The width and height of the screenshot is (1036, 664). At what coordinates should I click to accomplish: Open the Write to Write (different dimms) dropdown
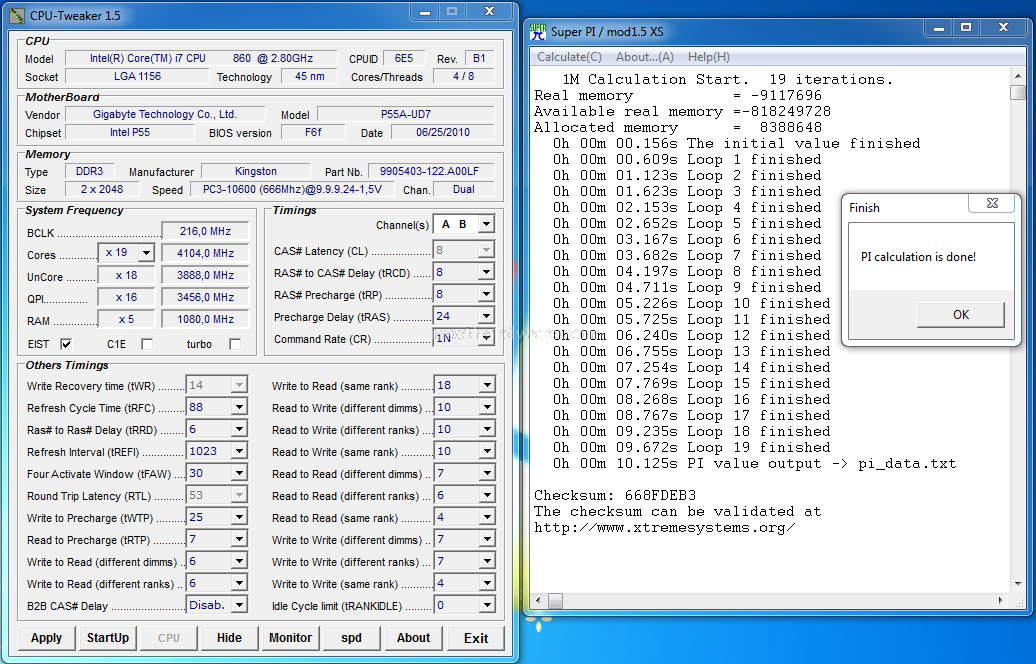[487, 539]
